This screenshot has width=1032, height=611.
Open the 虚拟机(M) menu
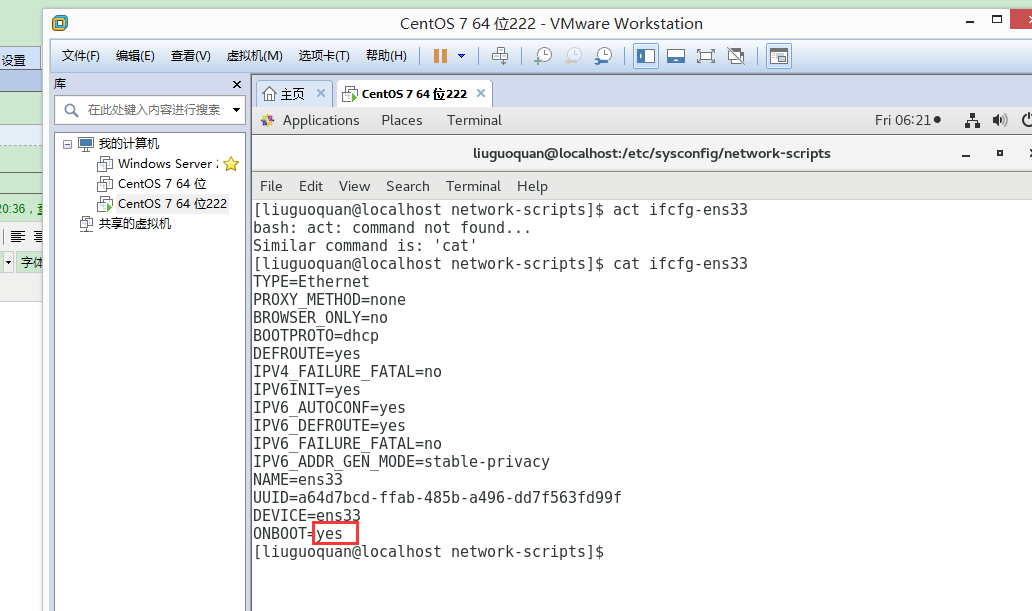254,56
